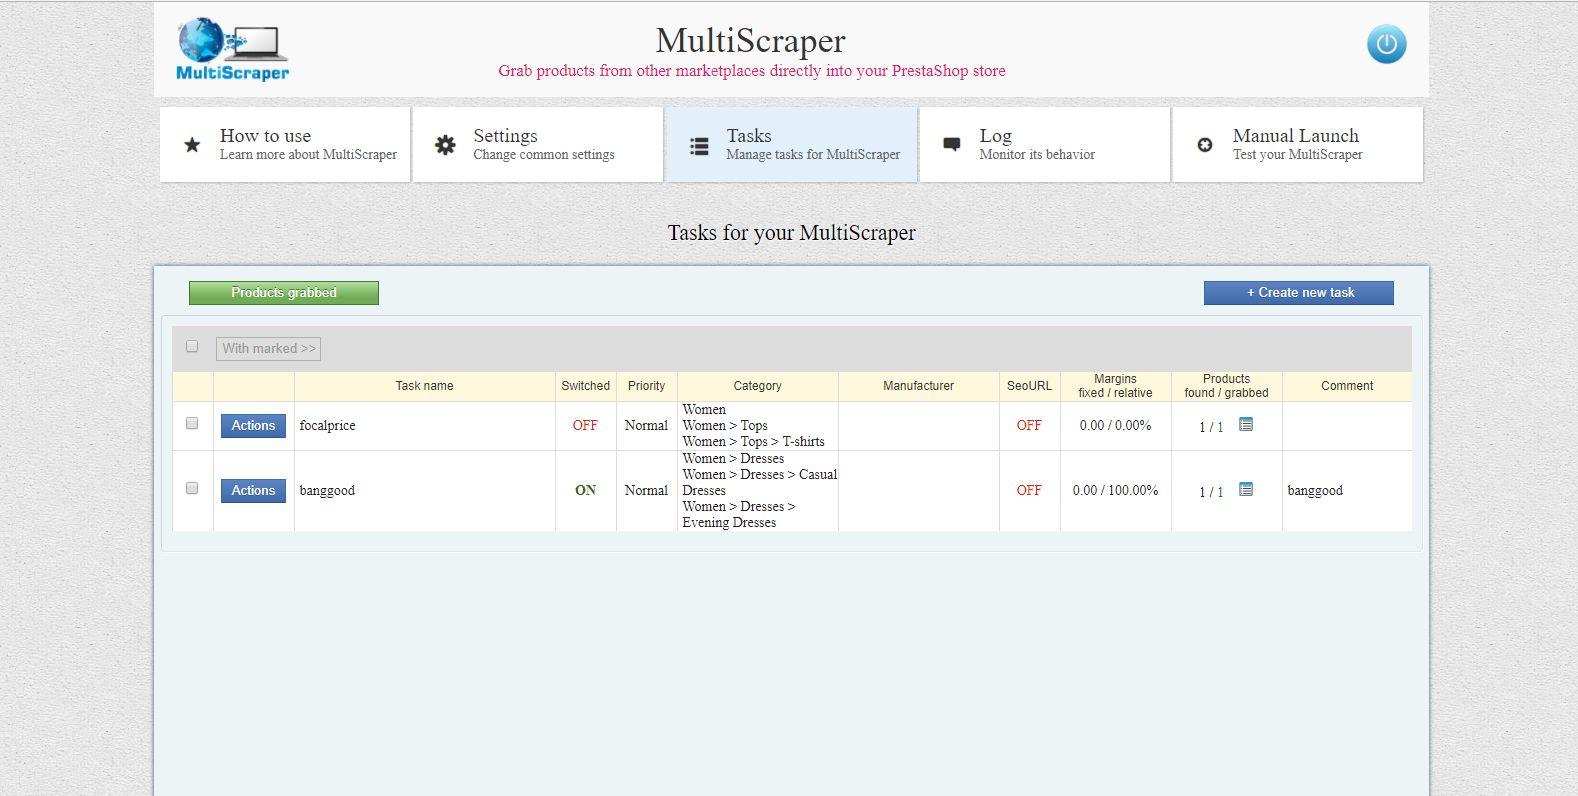Open the How to use tab
Screen dimensions: 1578x796
click(285, 145)
